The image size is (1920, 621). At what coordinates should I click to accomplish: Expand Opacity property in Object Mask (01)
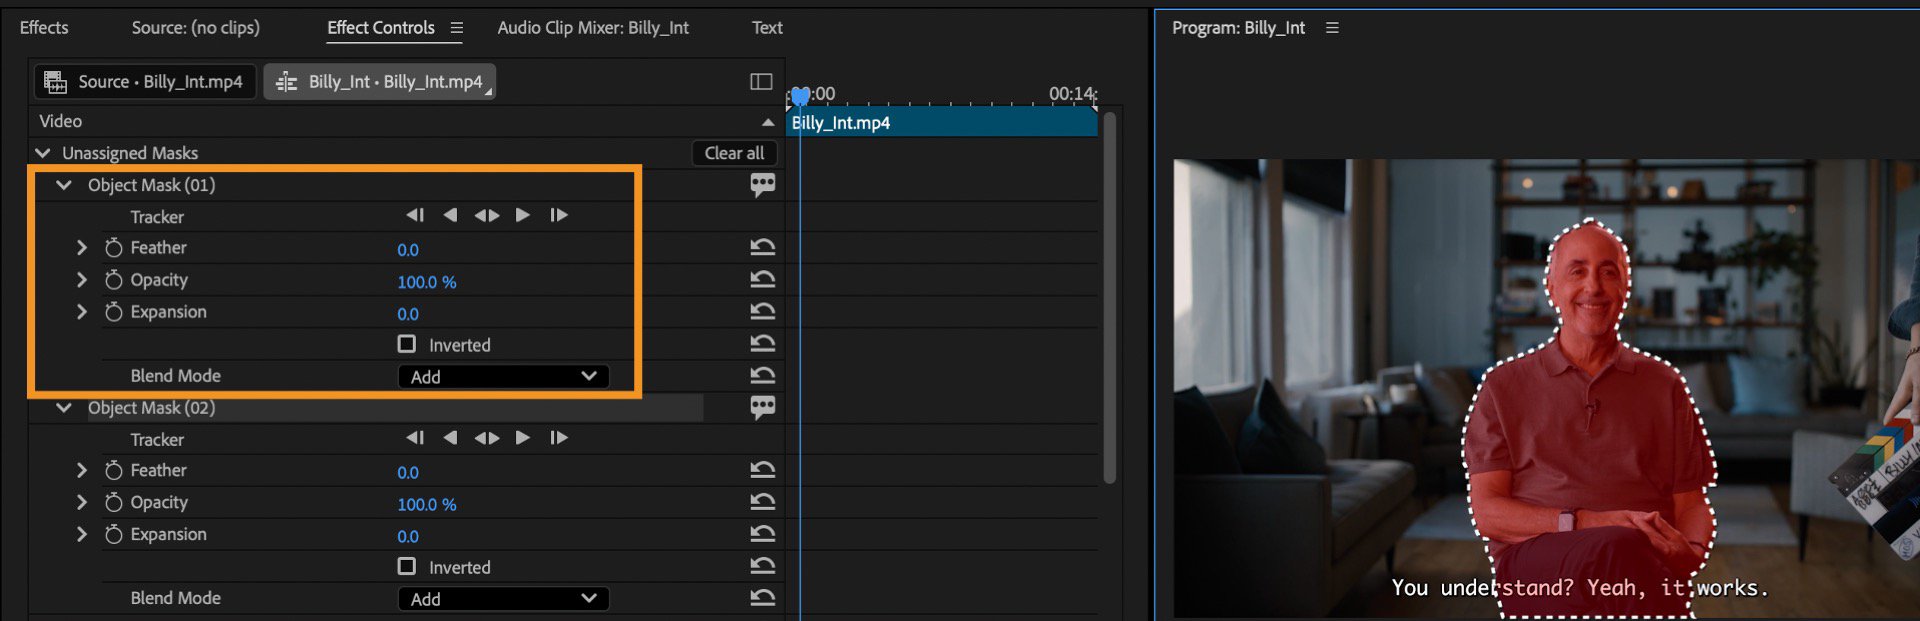coord(82,280)
